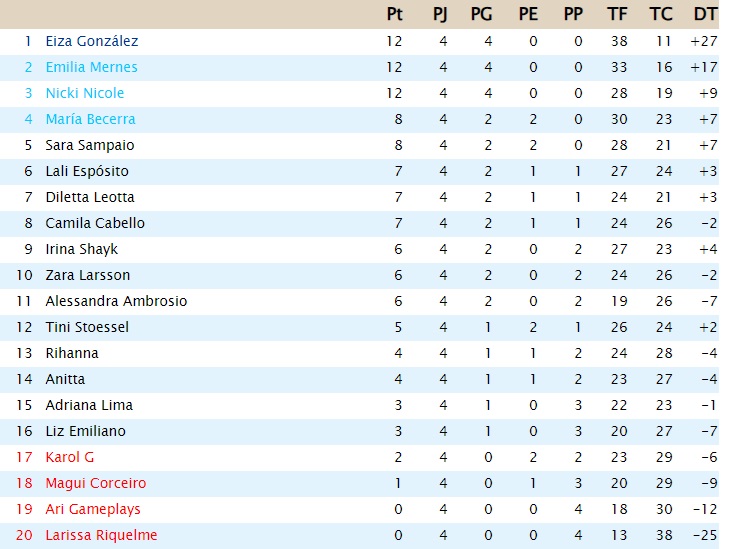Viewport: 729px width, 549px height.
Task: Click Tini Stoessel name
Action: (x=87, y=328)
